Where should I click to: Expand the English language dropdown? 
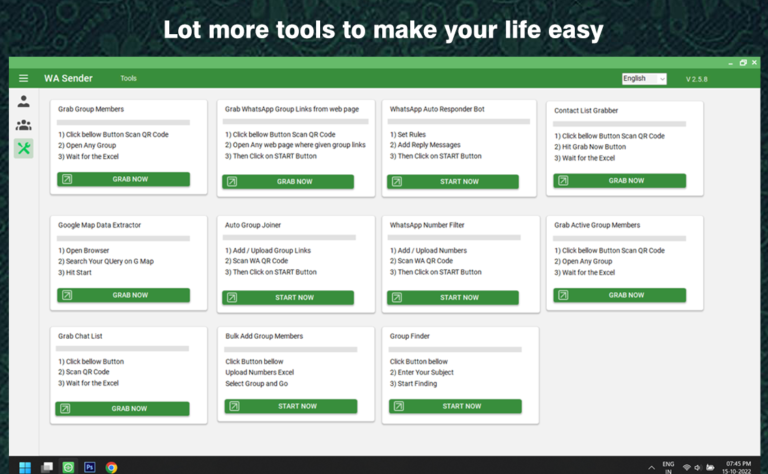(x=643, y=78)
